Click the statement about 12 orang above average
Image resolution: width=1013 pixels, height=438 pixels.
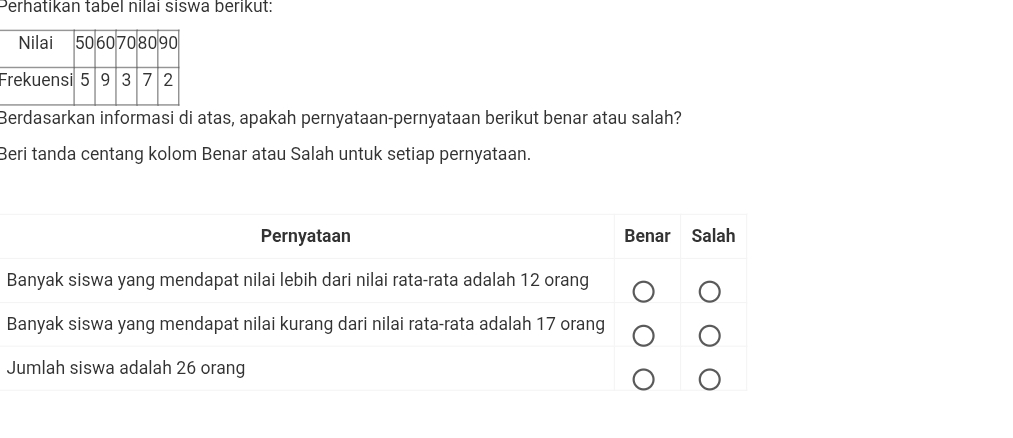click(x=298, y=280)
